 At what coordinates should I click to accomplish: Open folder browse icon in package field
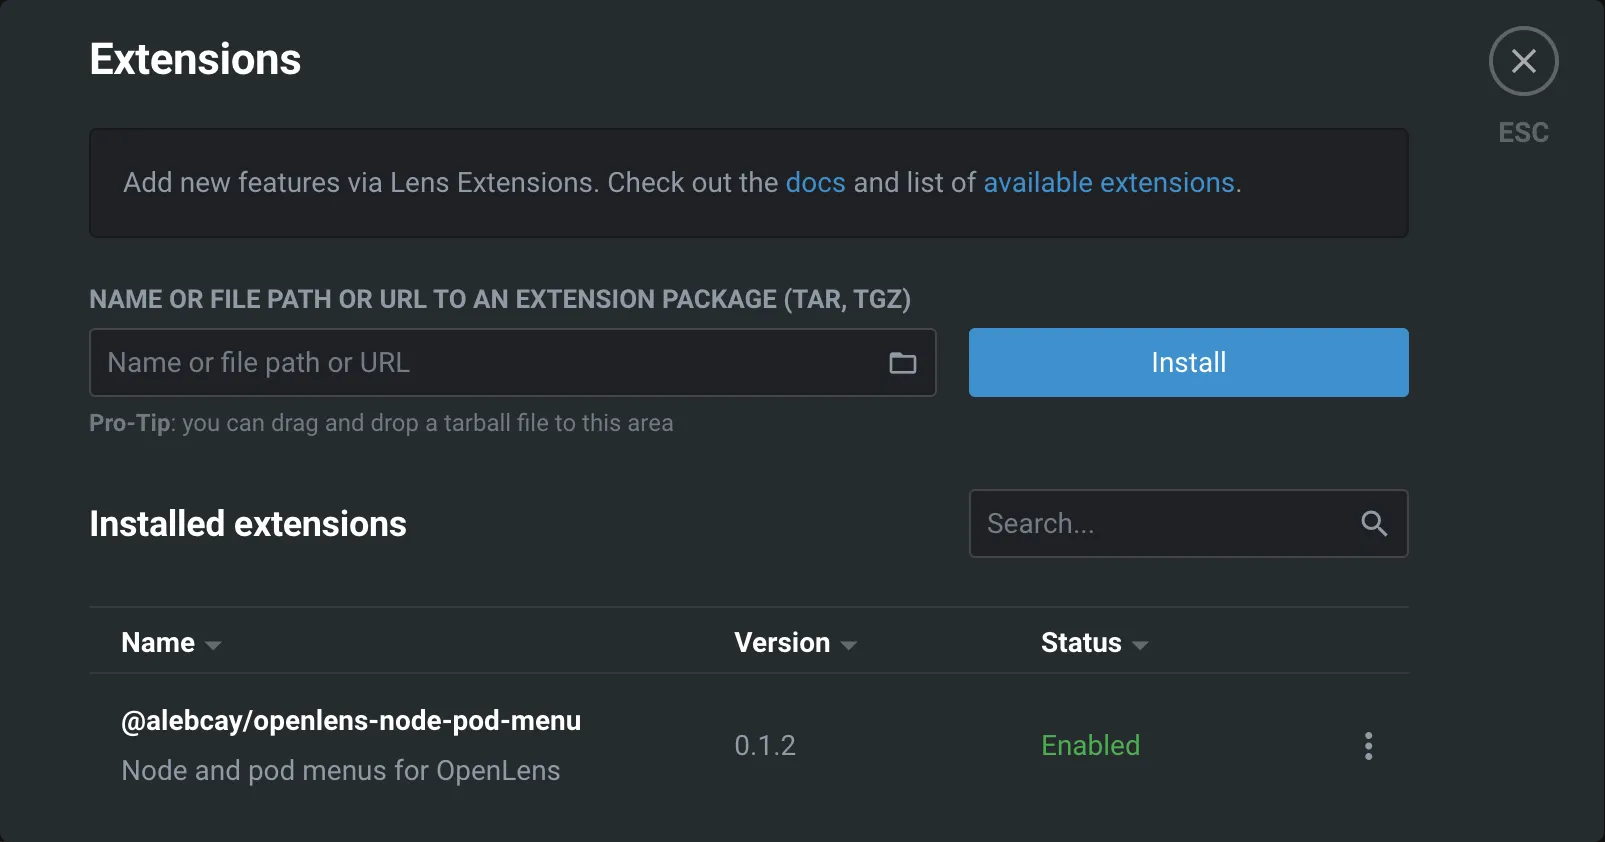pos(902,363)
